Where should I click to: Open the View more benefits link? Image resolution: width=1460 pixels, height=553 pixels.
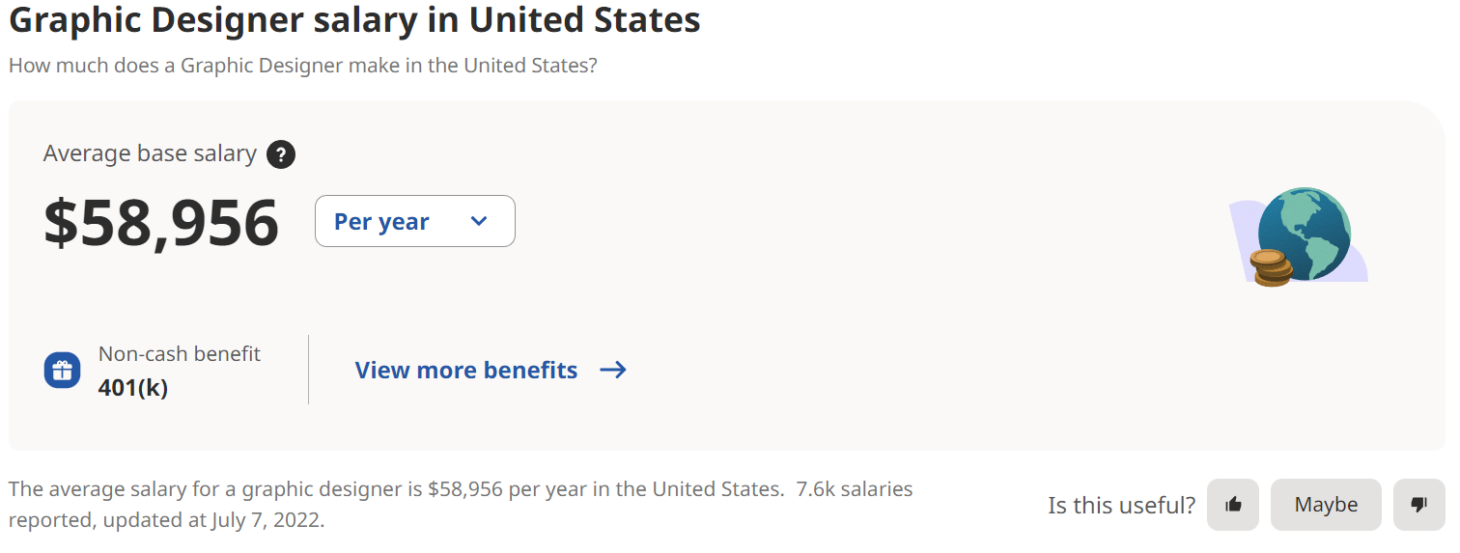click(466, 370)
